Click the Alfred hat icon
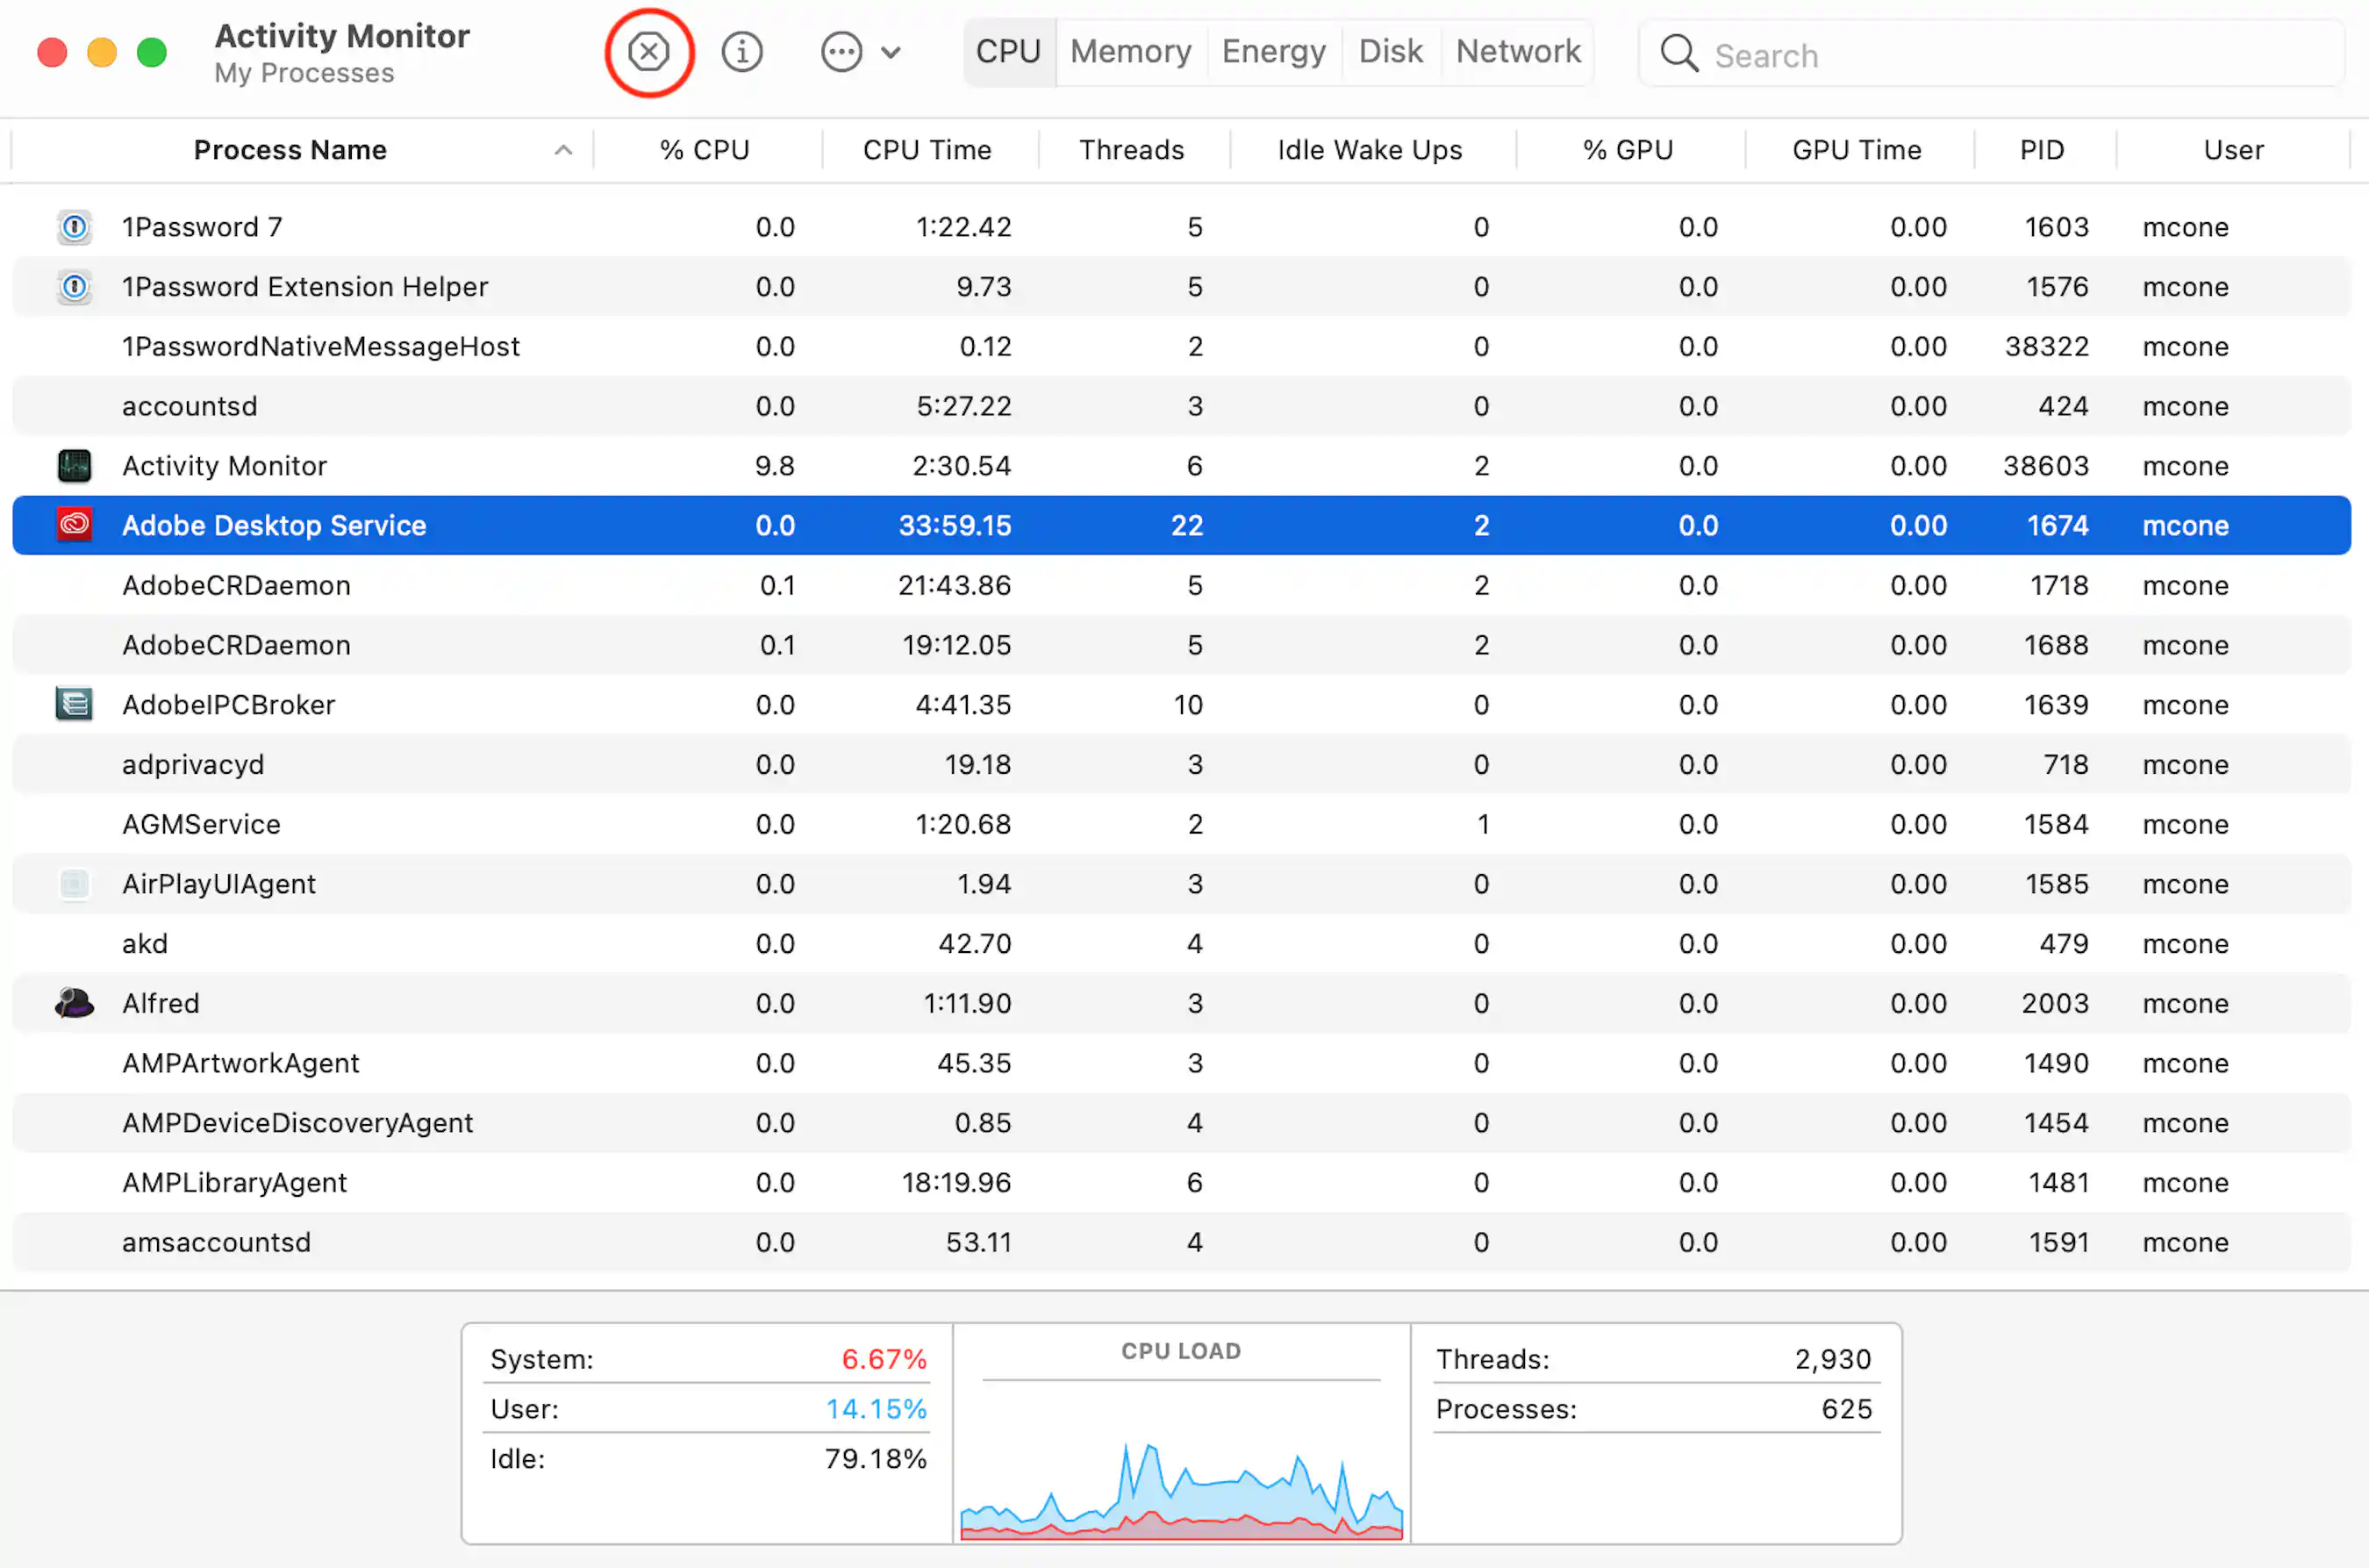The width and height of the screenshot is (2369, 1568). click(75, 1003)
